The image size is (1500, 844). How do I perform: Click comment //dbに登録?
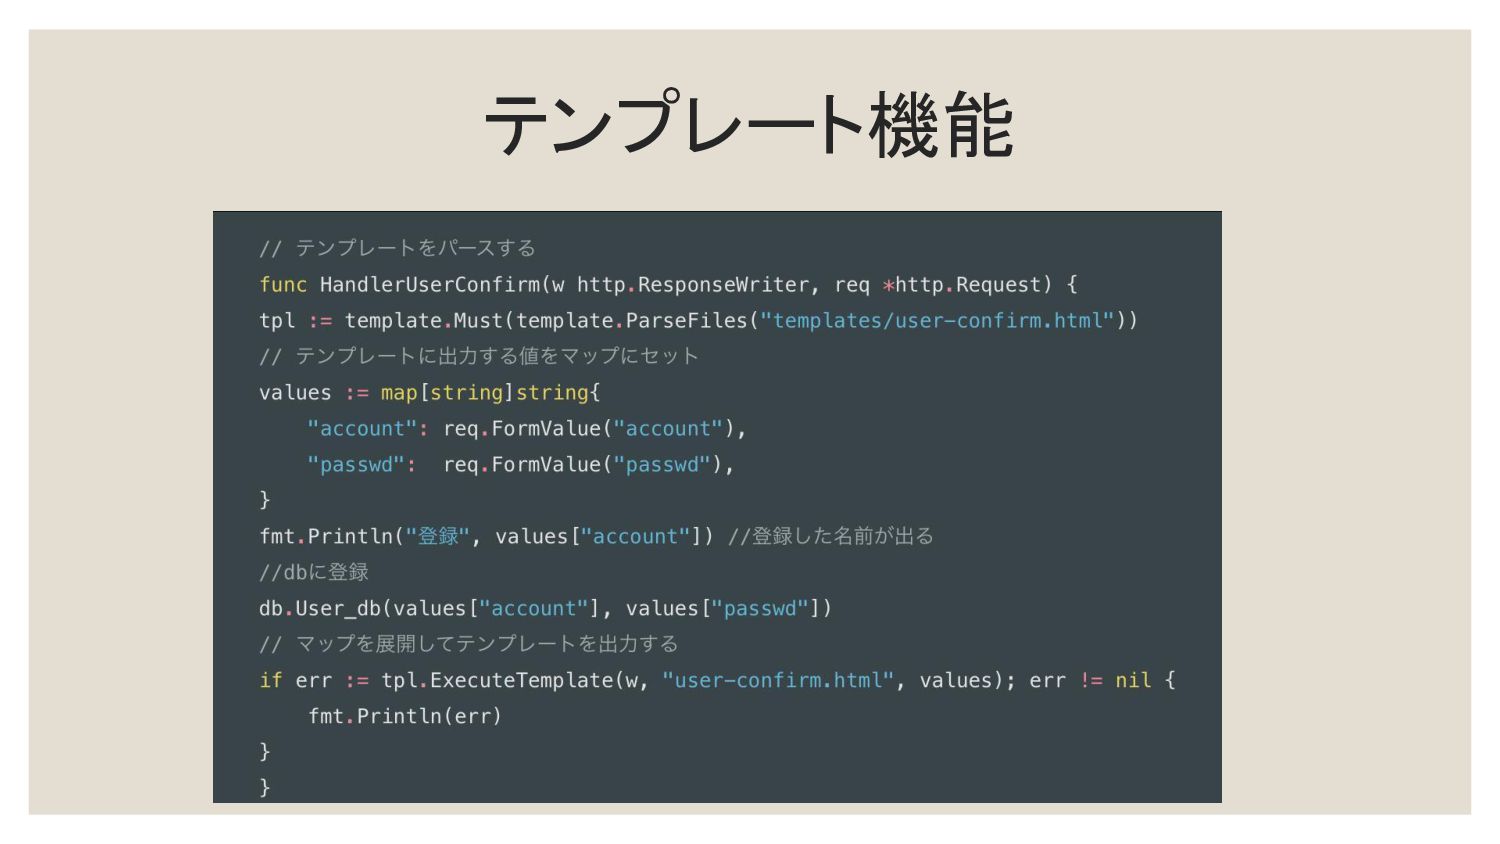pyautogui.click(x=314, y=572)
